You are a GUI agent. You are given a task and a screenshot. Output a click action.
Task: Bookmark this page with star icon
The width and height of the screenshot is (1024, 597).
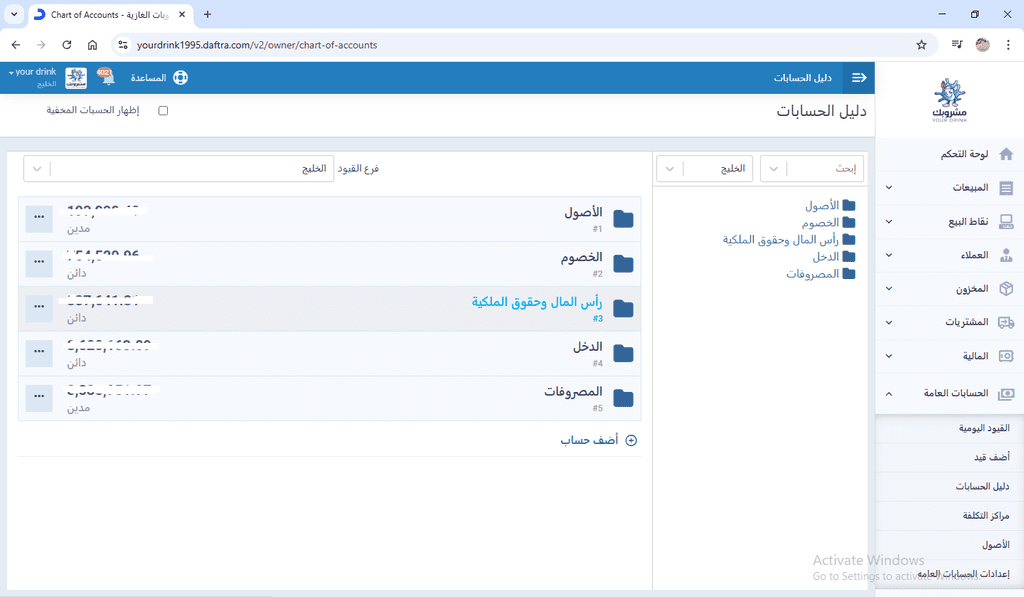point(921,45)
